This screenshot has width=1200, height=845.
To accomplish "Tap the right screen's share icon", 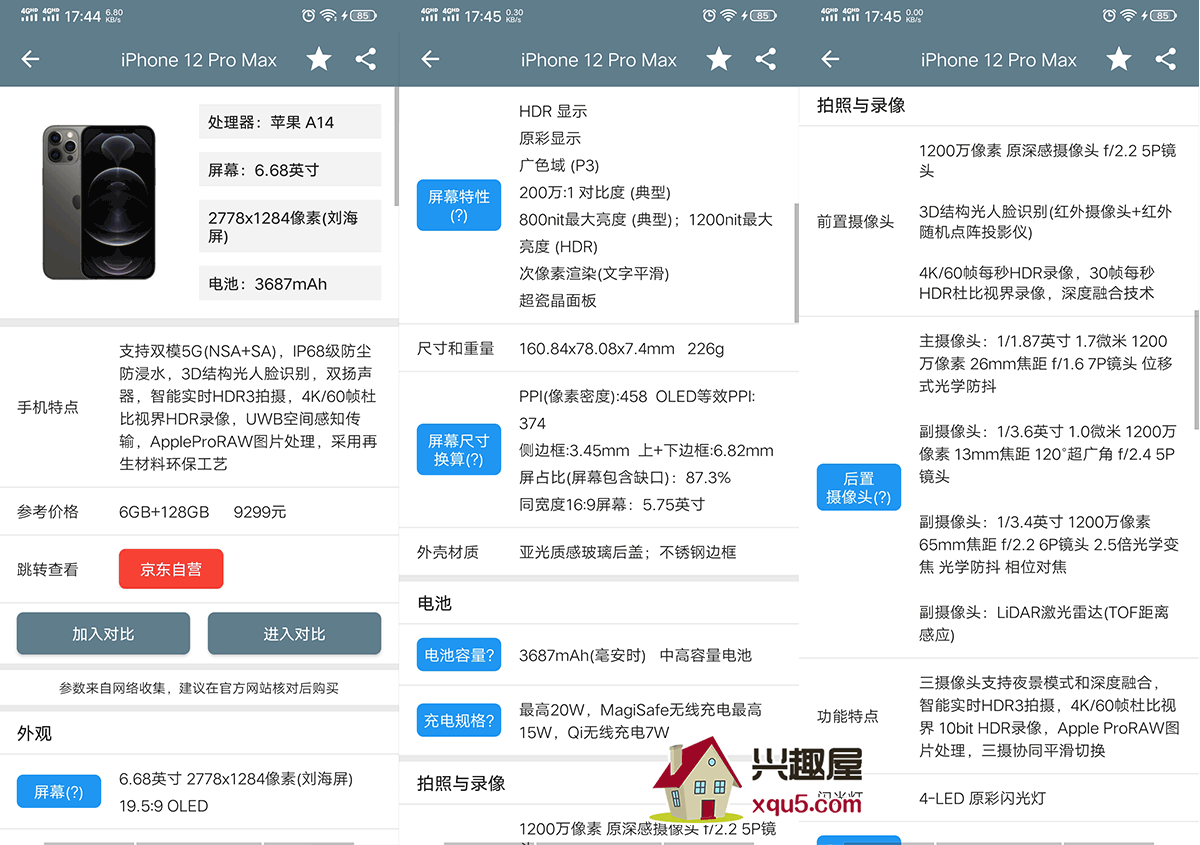I will tap(1166, 60).
